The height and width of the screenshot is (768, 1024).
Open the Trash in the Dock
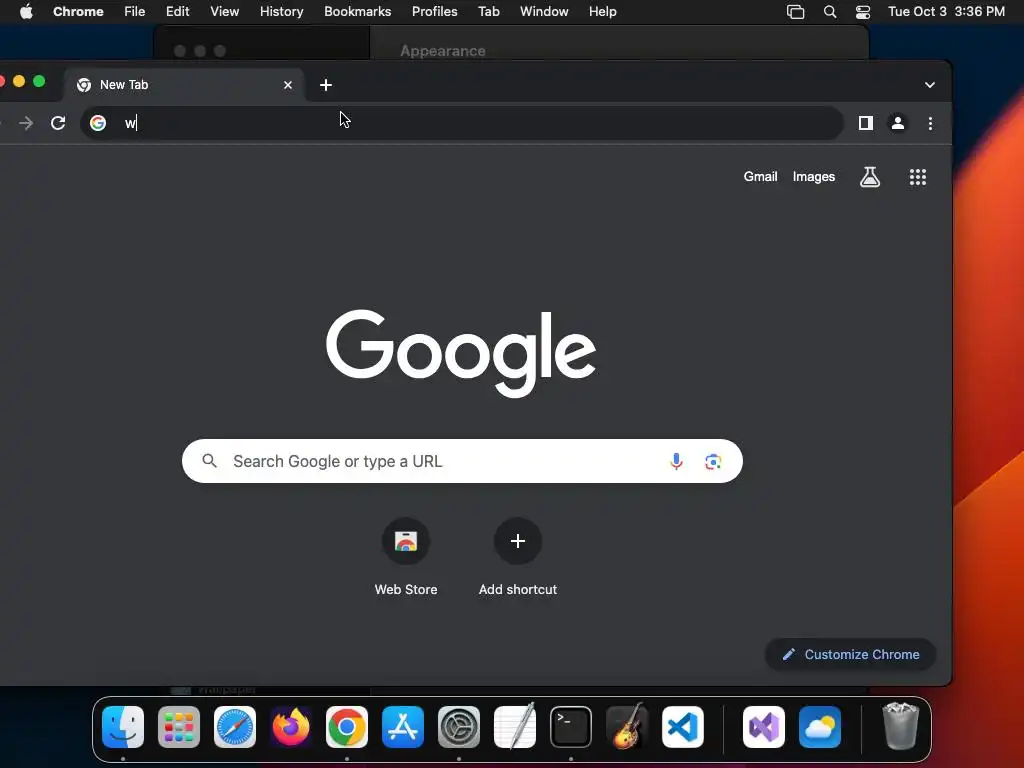tap(901, 727)
